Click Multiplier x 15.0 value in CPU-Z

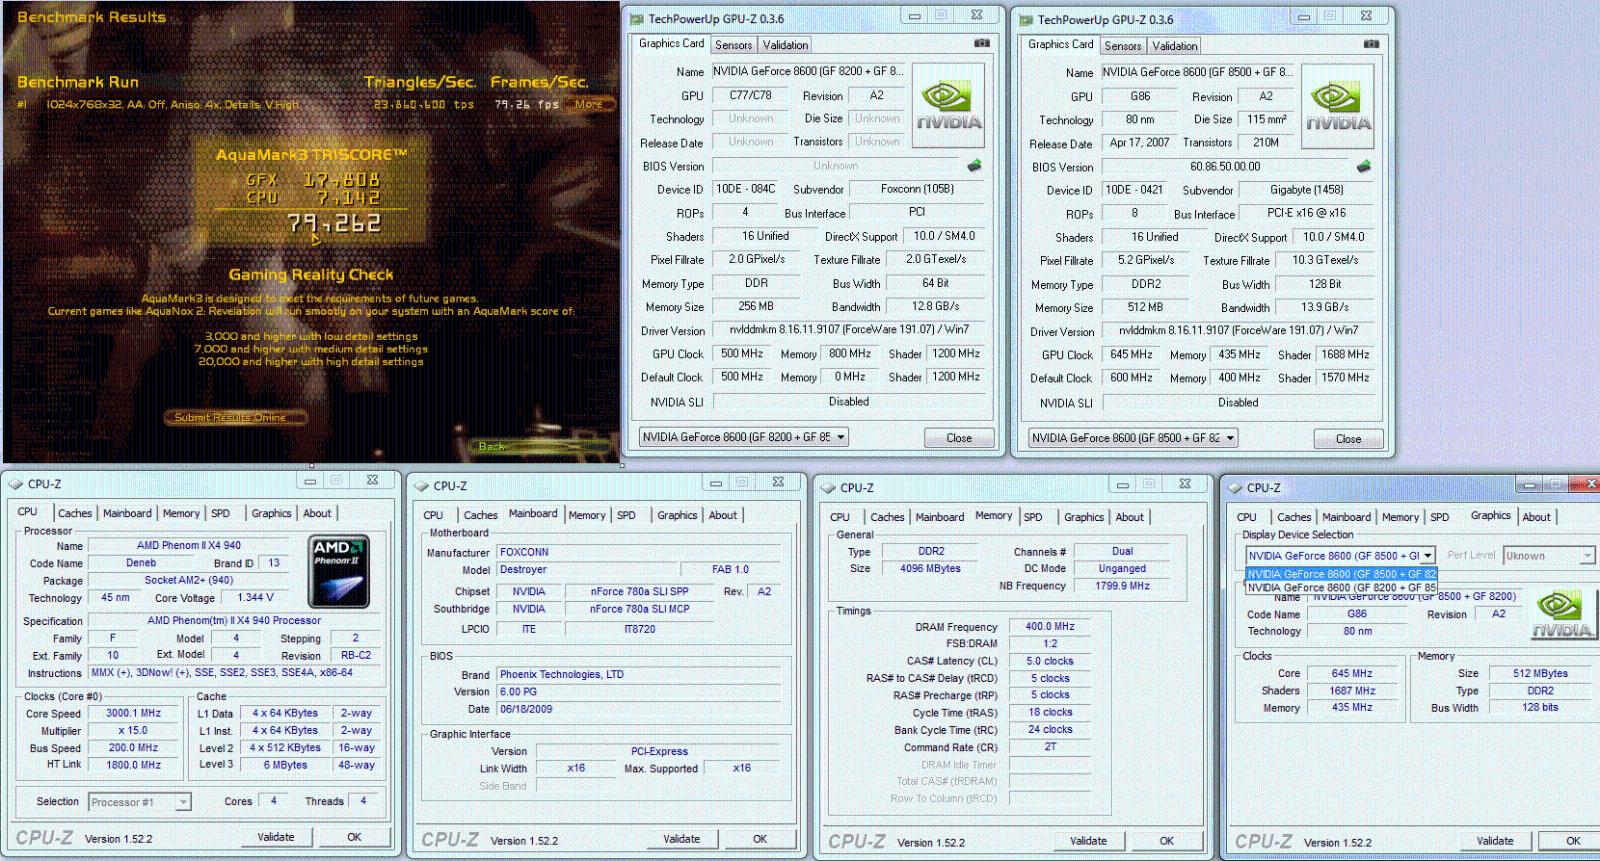134,730
